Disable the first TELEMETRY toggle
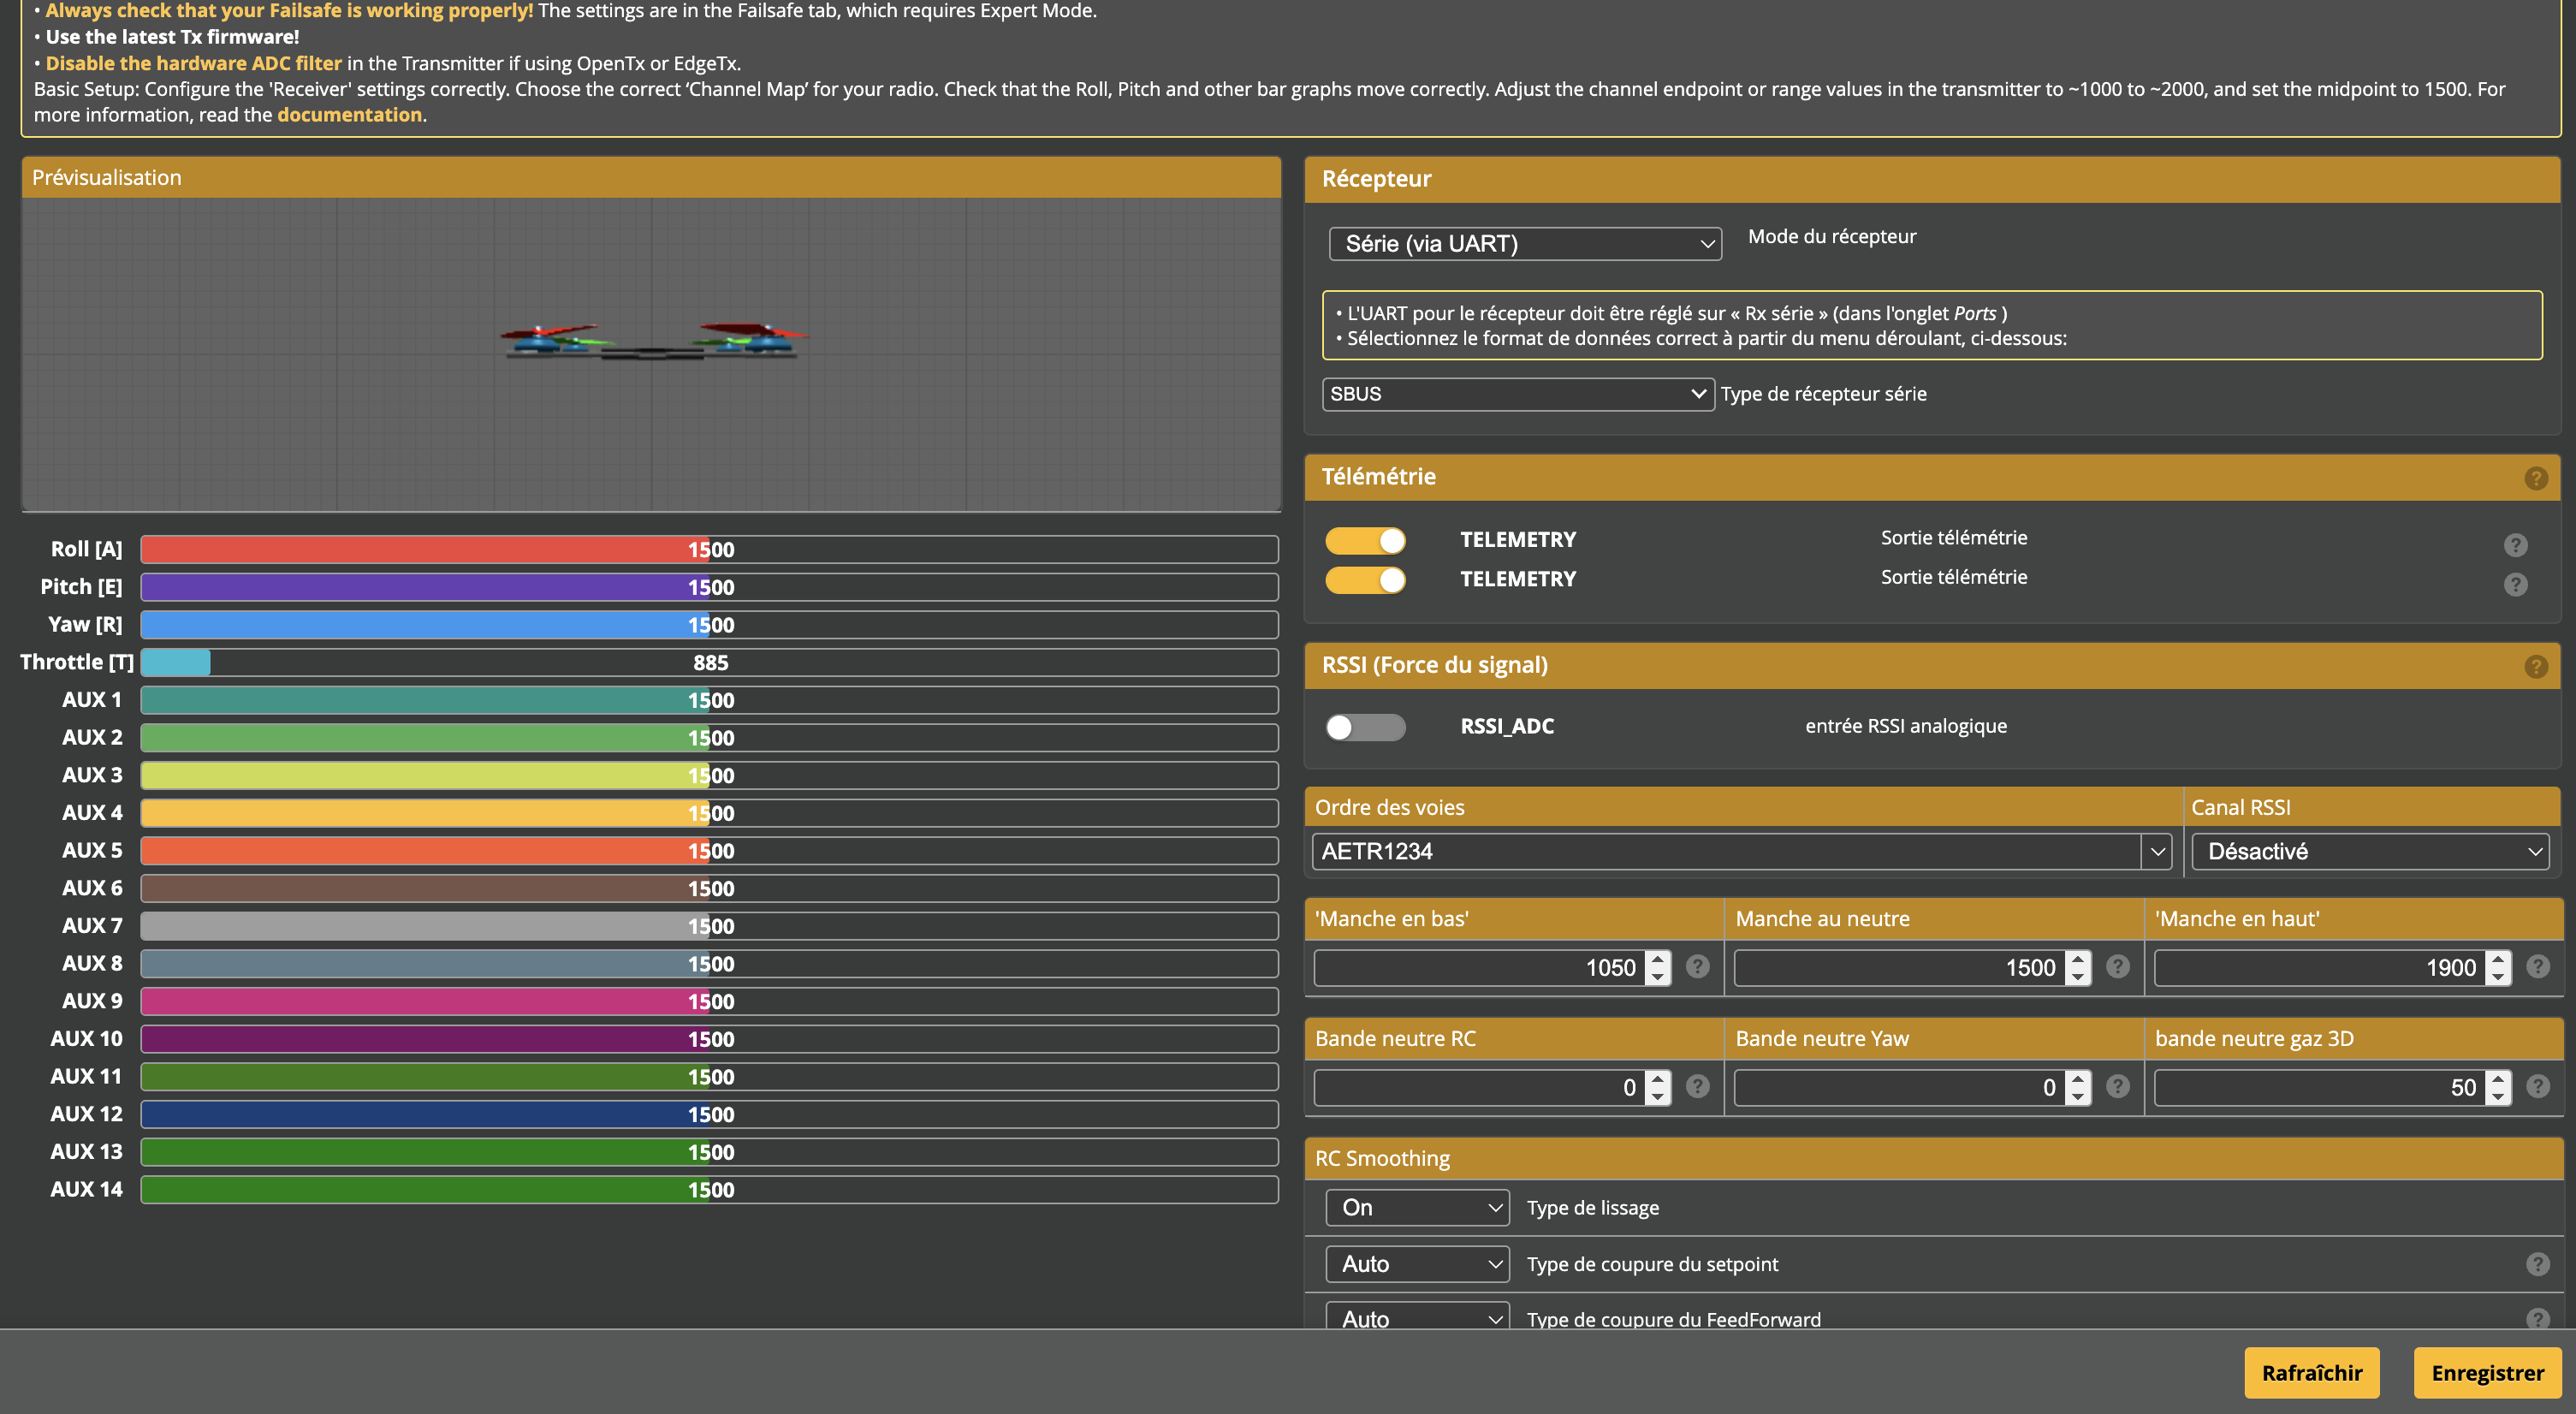2576x1414 pixels. tap(1365, 541)
